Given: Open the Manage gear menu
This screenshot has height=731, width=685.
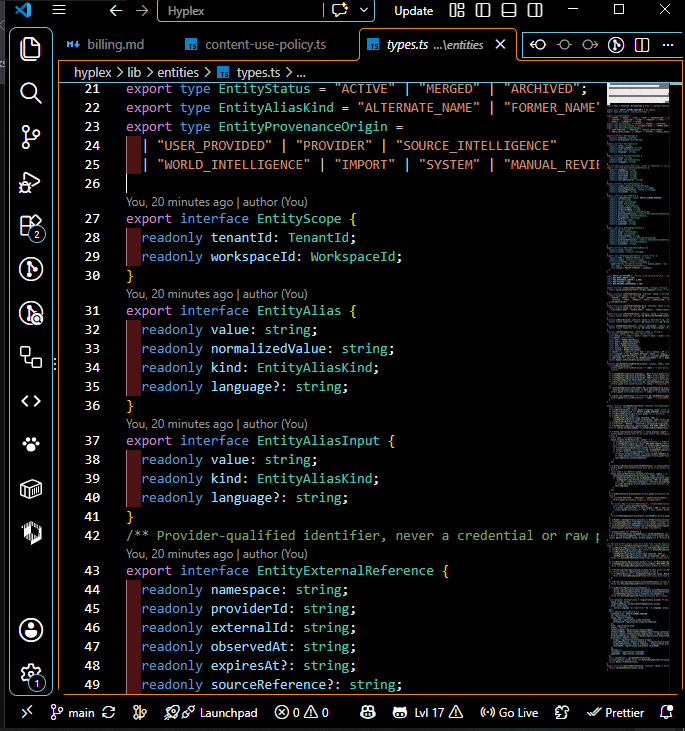Looking at the screenshot, I should (x=32, y=675).
